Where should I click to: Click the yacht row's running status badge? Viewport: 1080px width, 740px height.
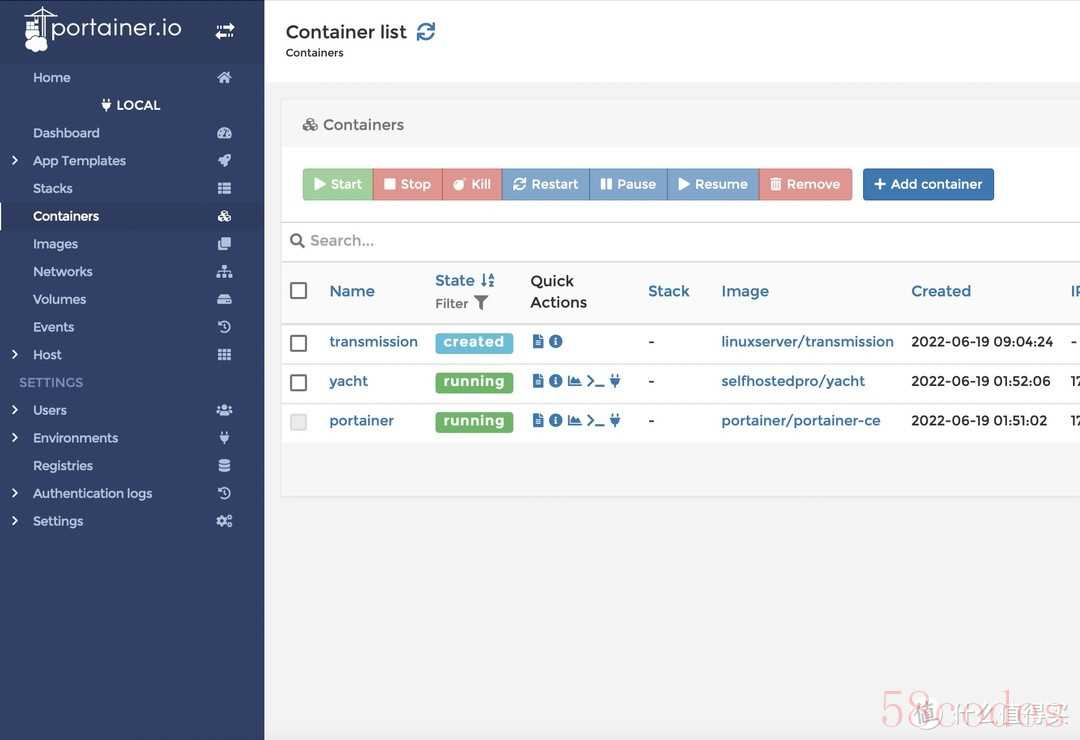pos(474,382)
